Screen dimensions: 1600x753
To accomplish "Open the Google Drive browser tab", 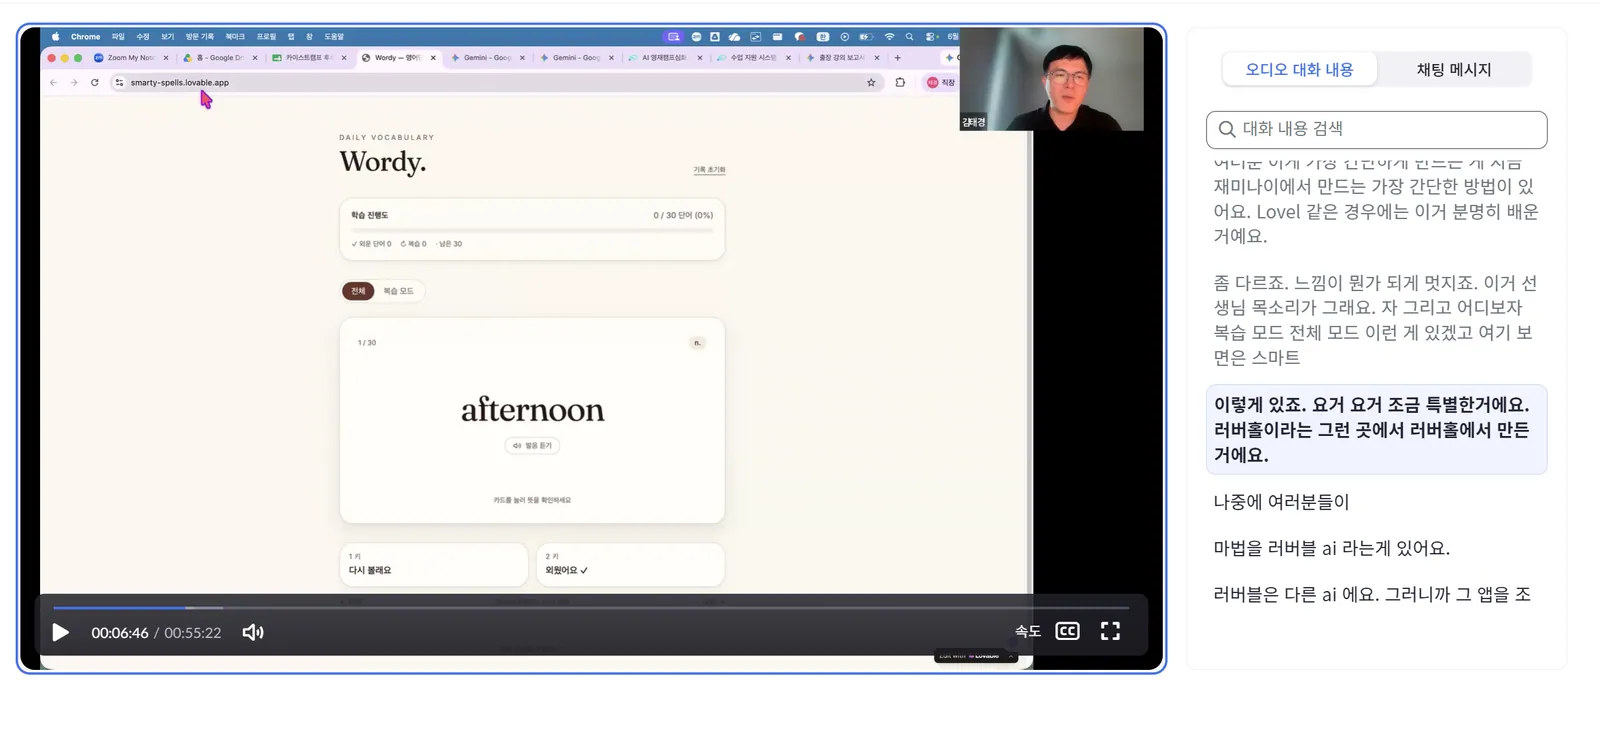I will tap(220, 58).
